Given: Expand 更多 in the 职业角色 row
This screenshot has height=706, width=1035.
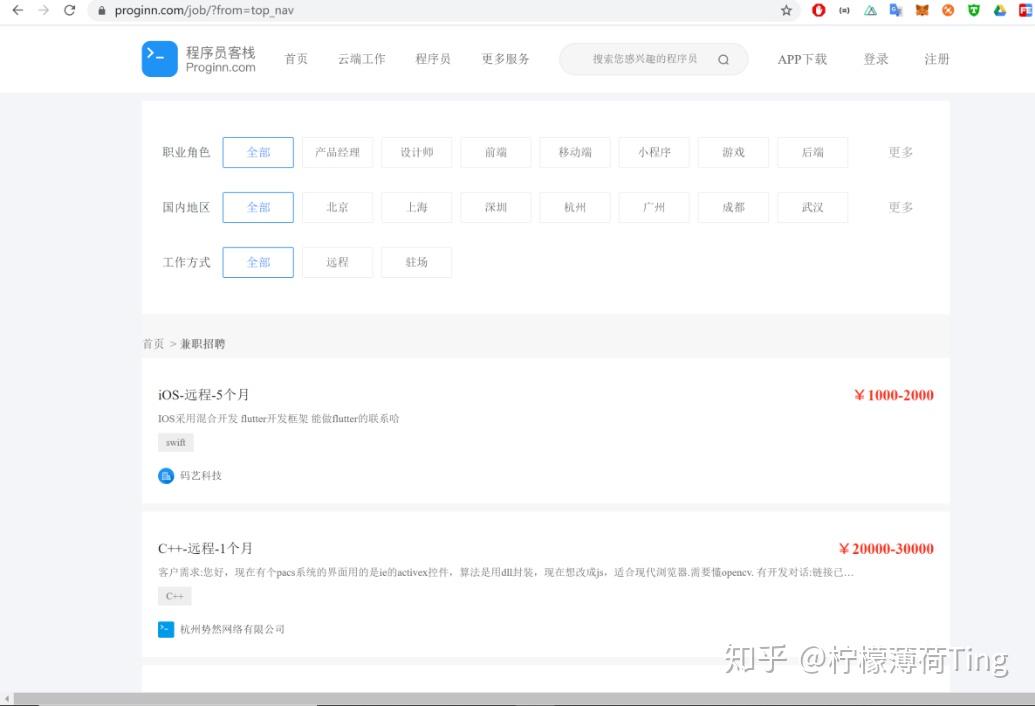Looking at the screenshot, I should [900, 152].
